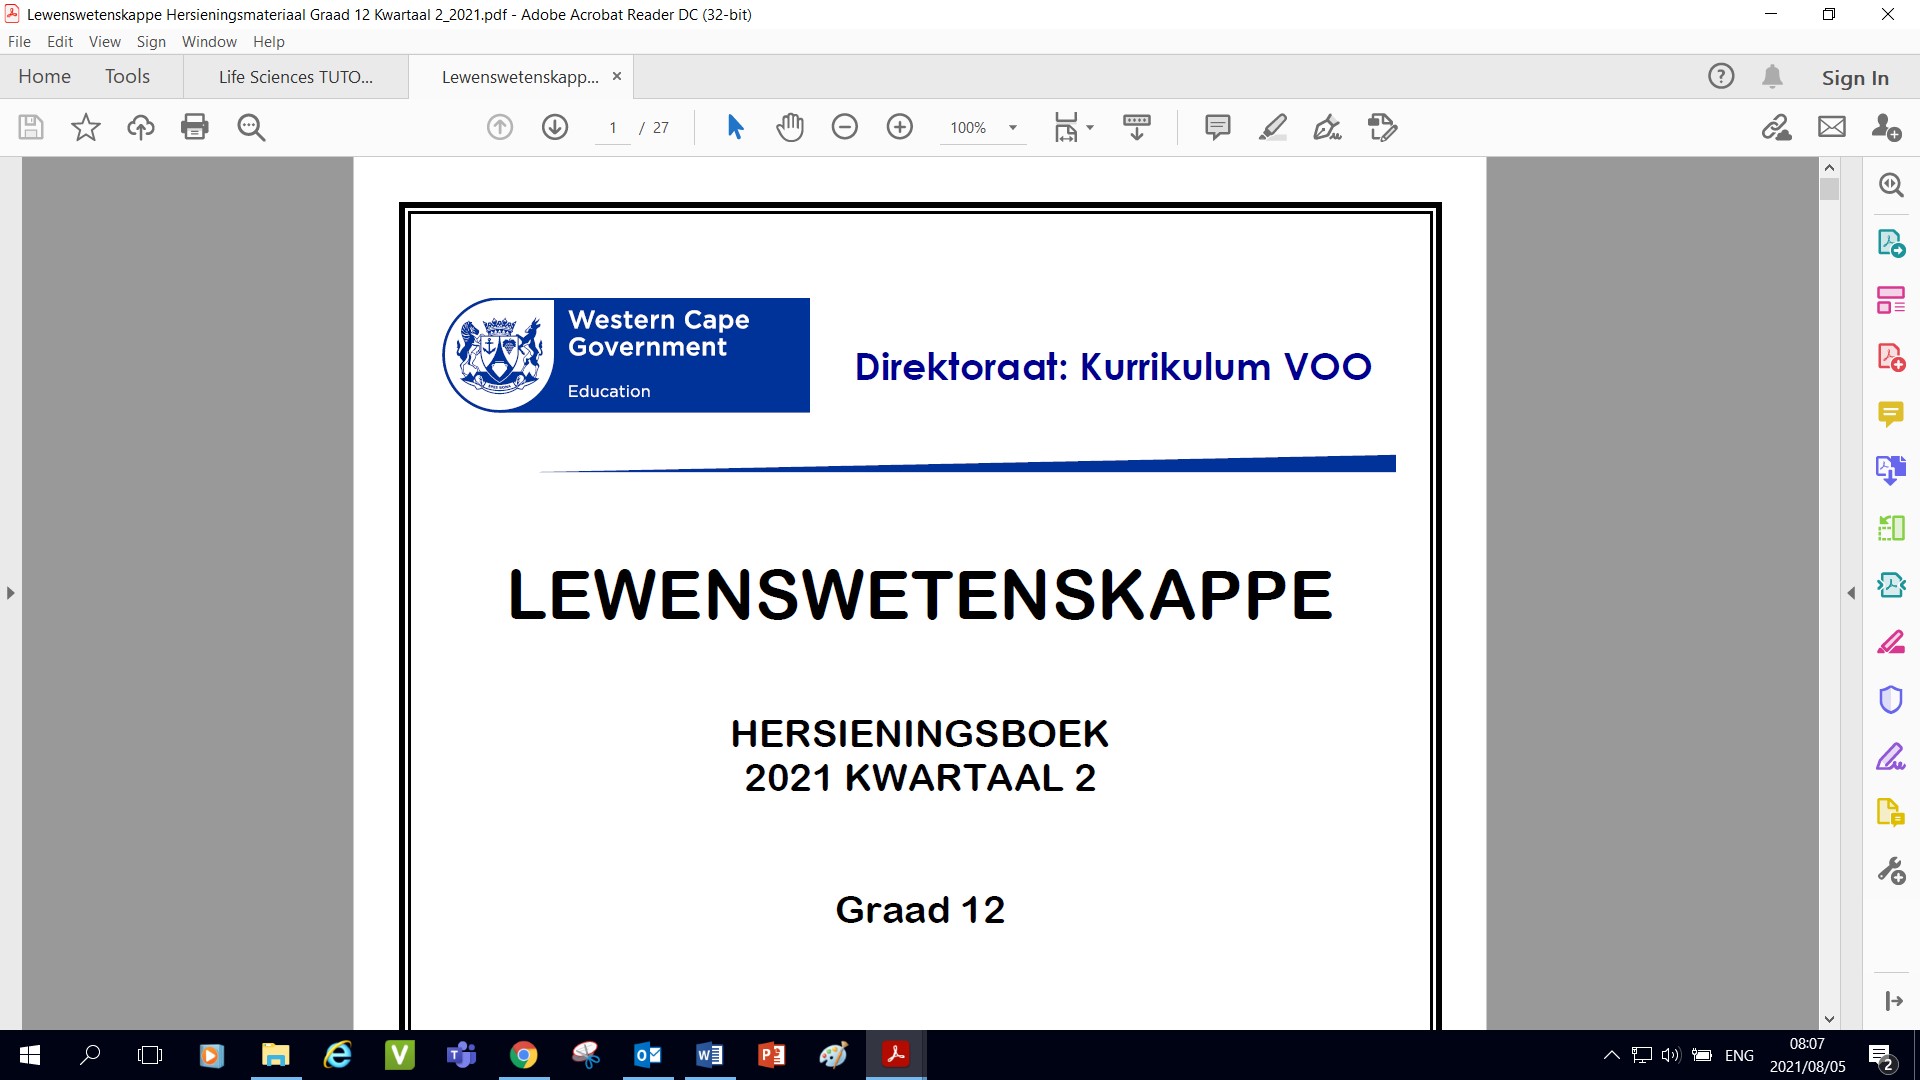Open Combine Files tool in right pane

coord(1891,470)
